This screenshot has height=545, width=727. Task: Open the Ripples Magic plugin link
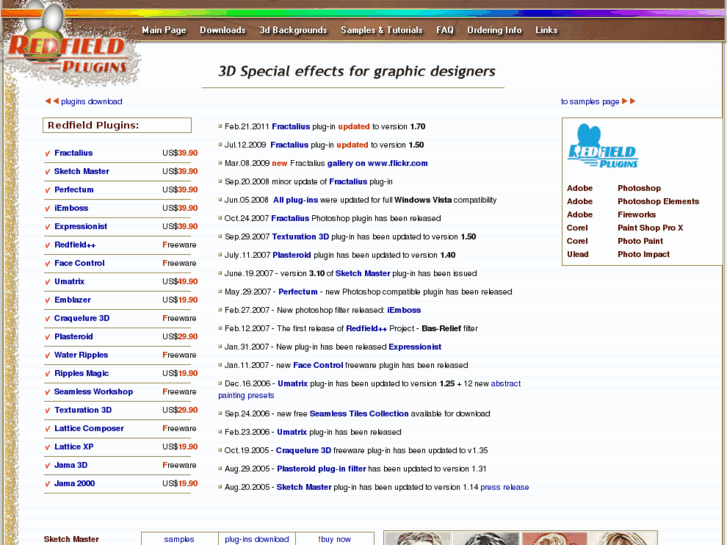[x=81, y=373]
